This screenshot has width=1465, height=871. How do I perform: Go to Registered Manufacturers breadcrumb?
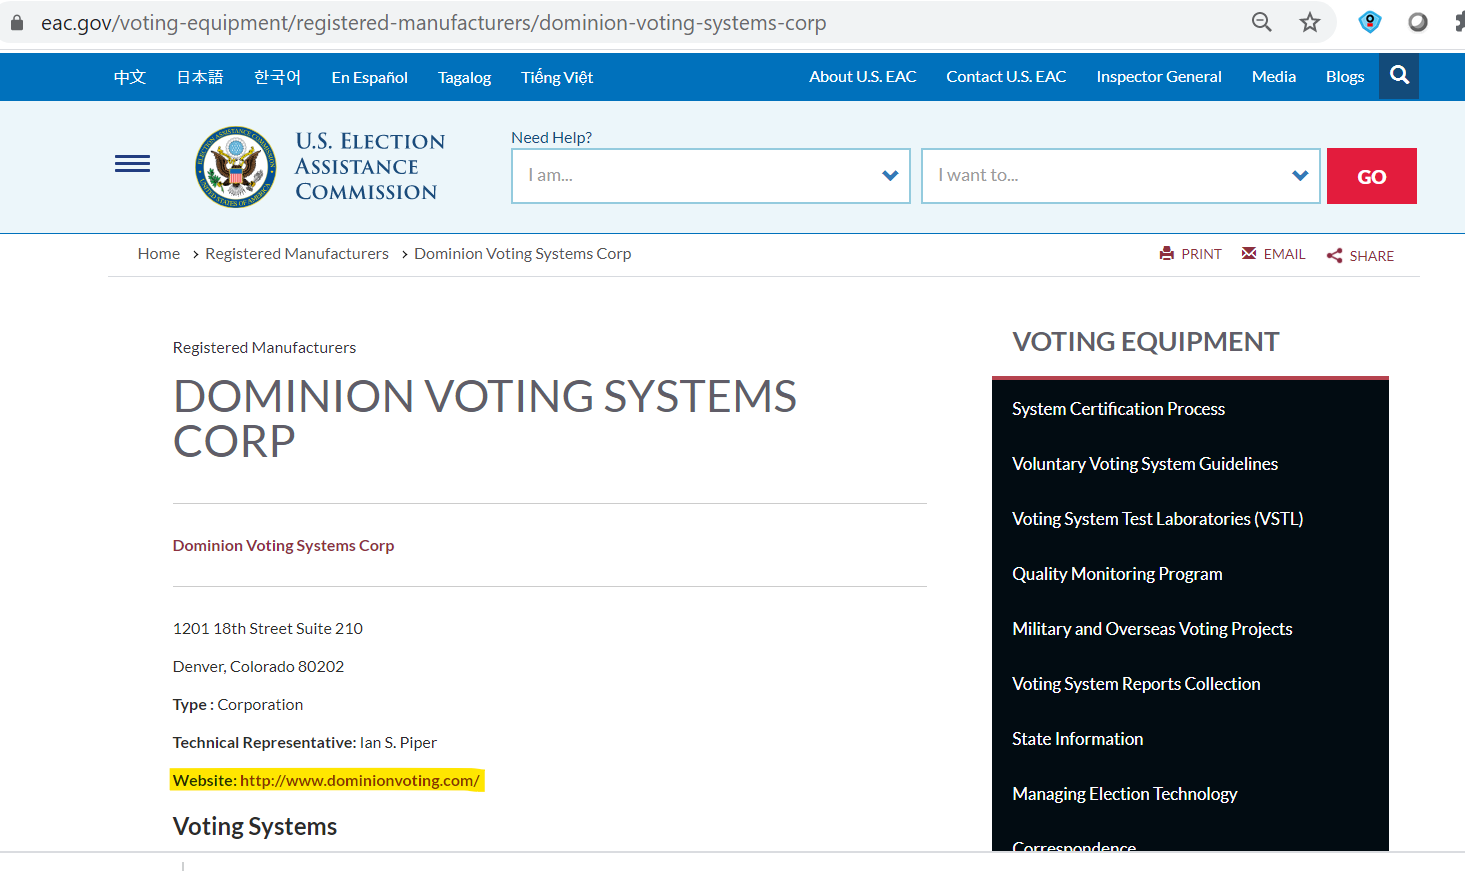click(x=297, y=254)
